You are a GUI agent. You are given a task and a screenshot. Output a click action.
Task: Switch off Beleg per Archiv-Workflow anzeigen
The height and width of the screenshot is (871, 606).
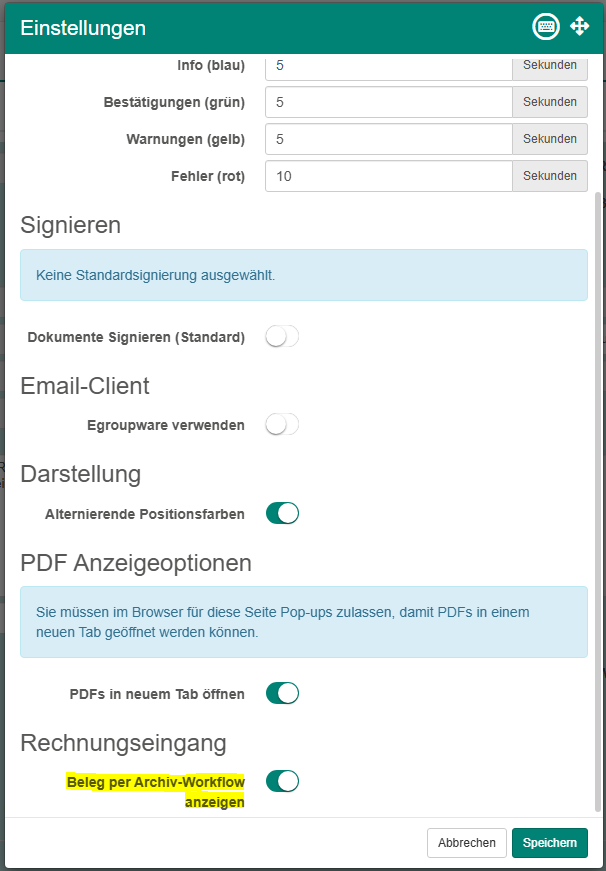[x=282, y=781]
